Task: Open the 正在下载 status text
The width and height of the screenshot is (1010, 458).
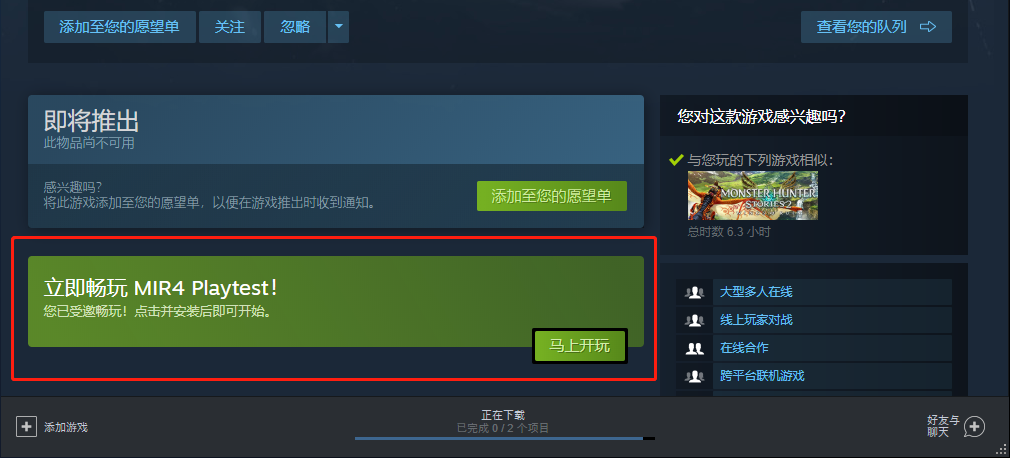Action: [x=503, y=415]
